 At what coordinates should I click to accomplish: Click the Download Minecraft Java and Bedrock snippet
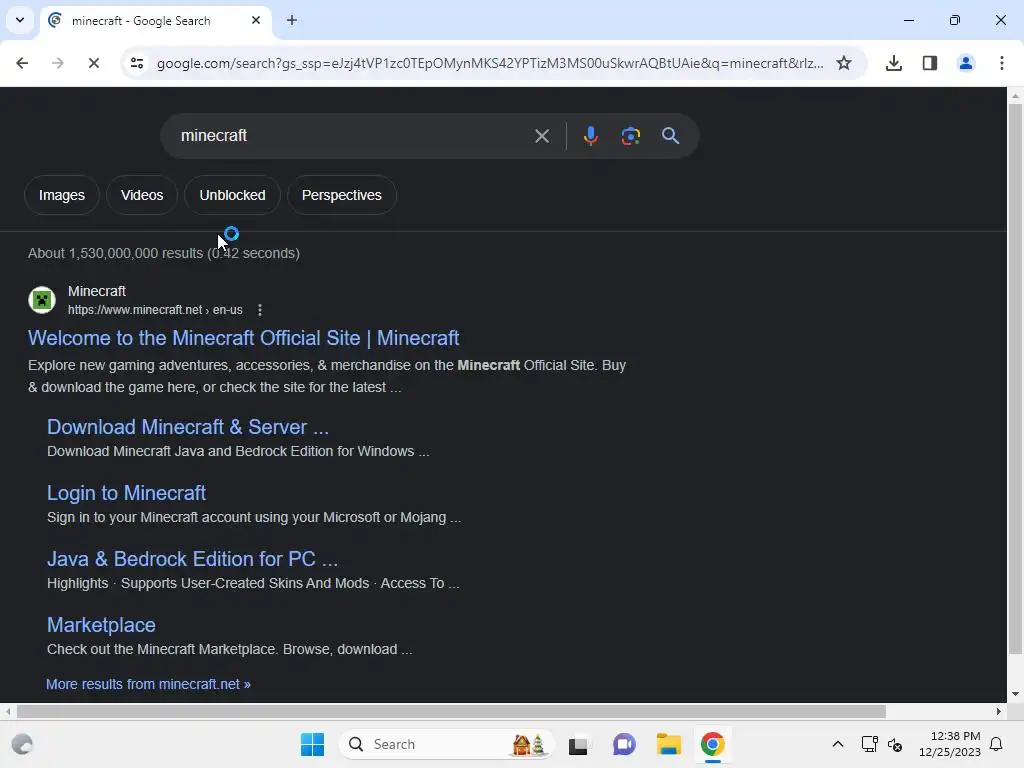tap(238, 451)
